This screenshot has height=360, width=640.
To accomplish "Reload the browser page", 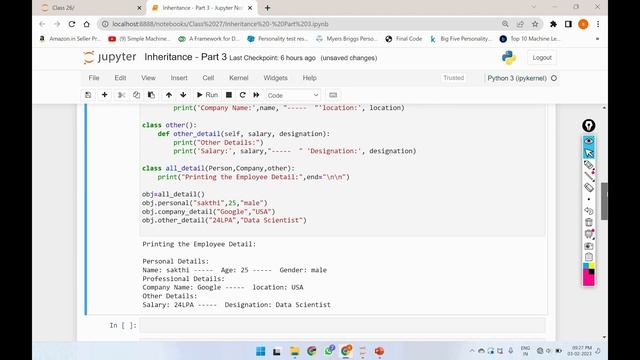I will [72, 24].
